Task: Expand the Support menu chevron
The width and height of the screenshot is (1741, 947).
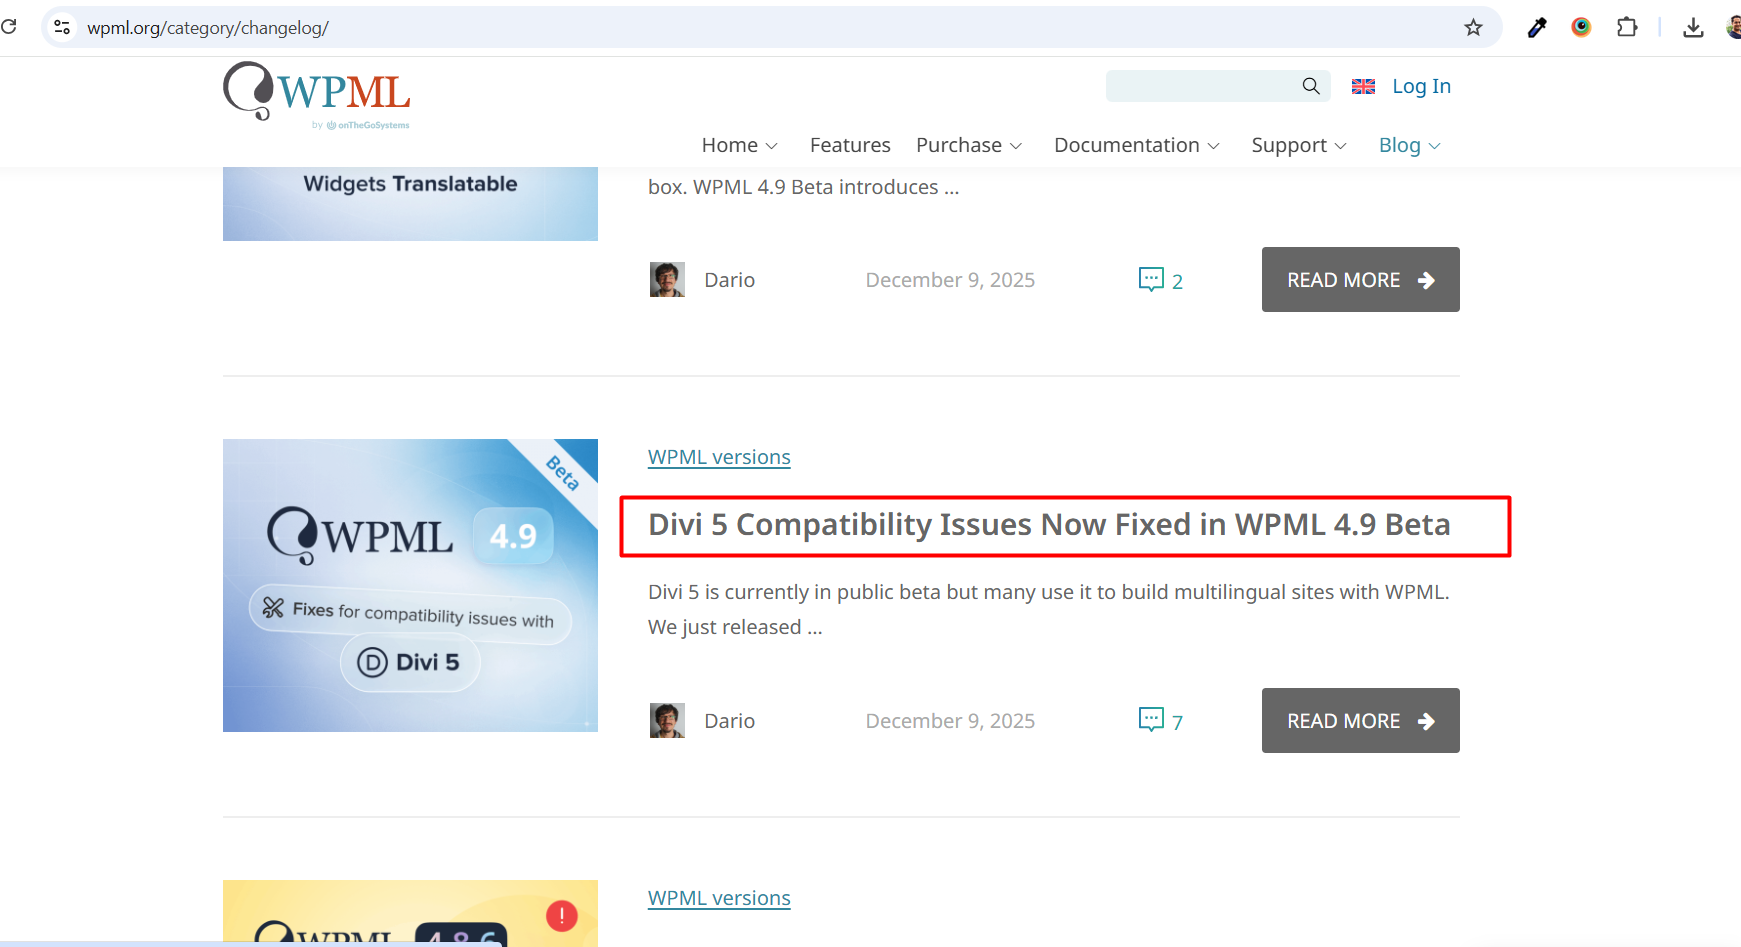Action: (x=1341, y=146)
